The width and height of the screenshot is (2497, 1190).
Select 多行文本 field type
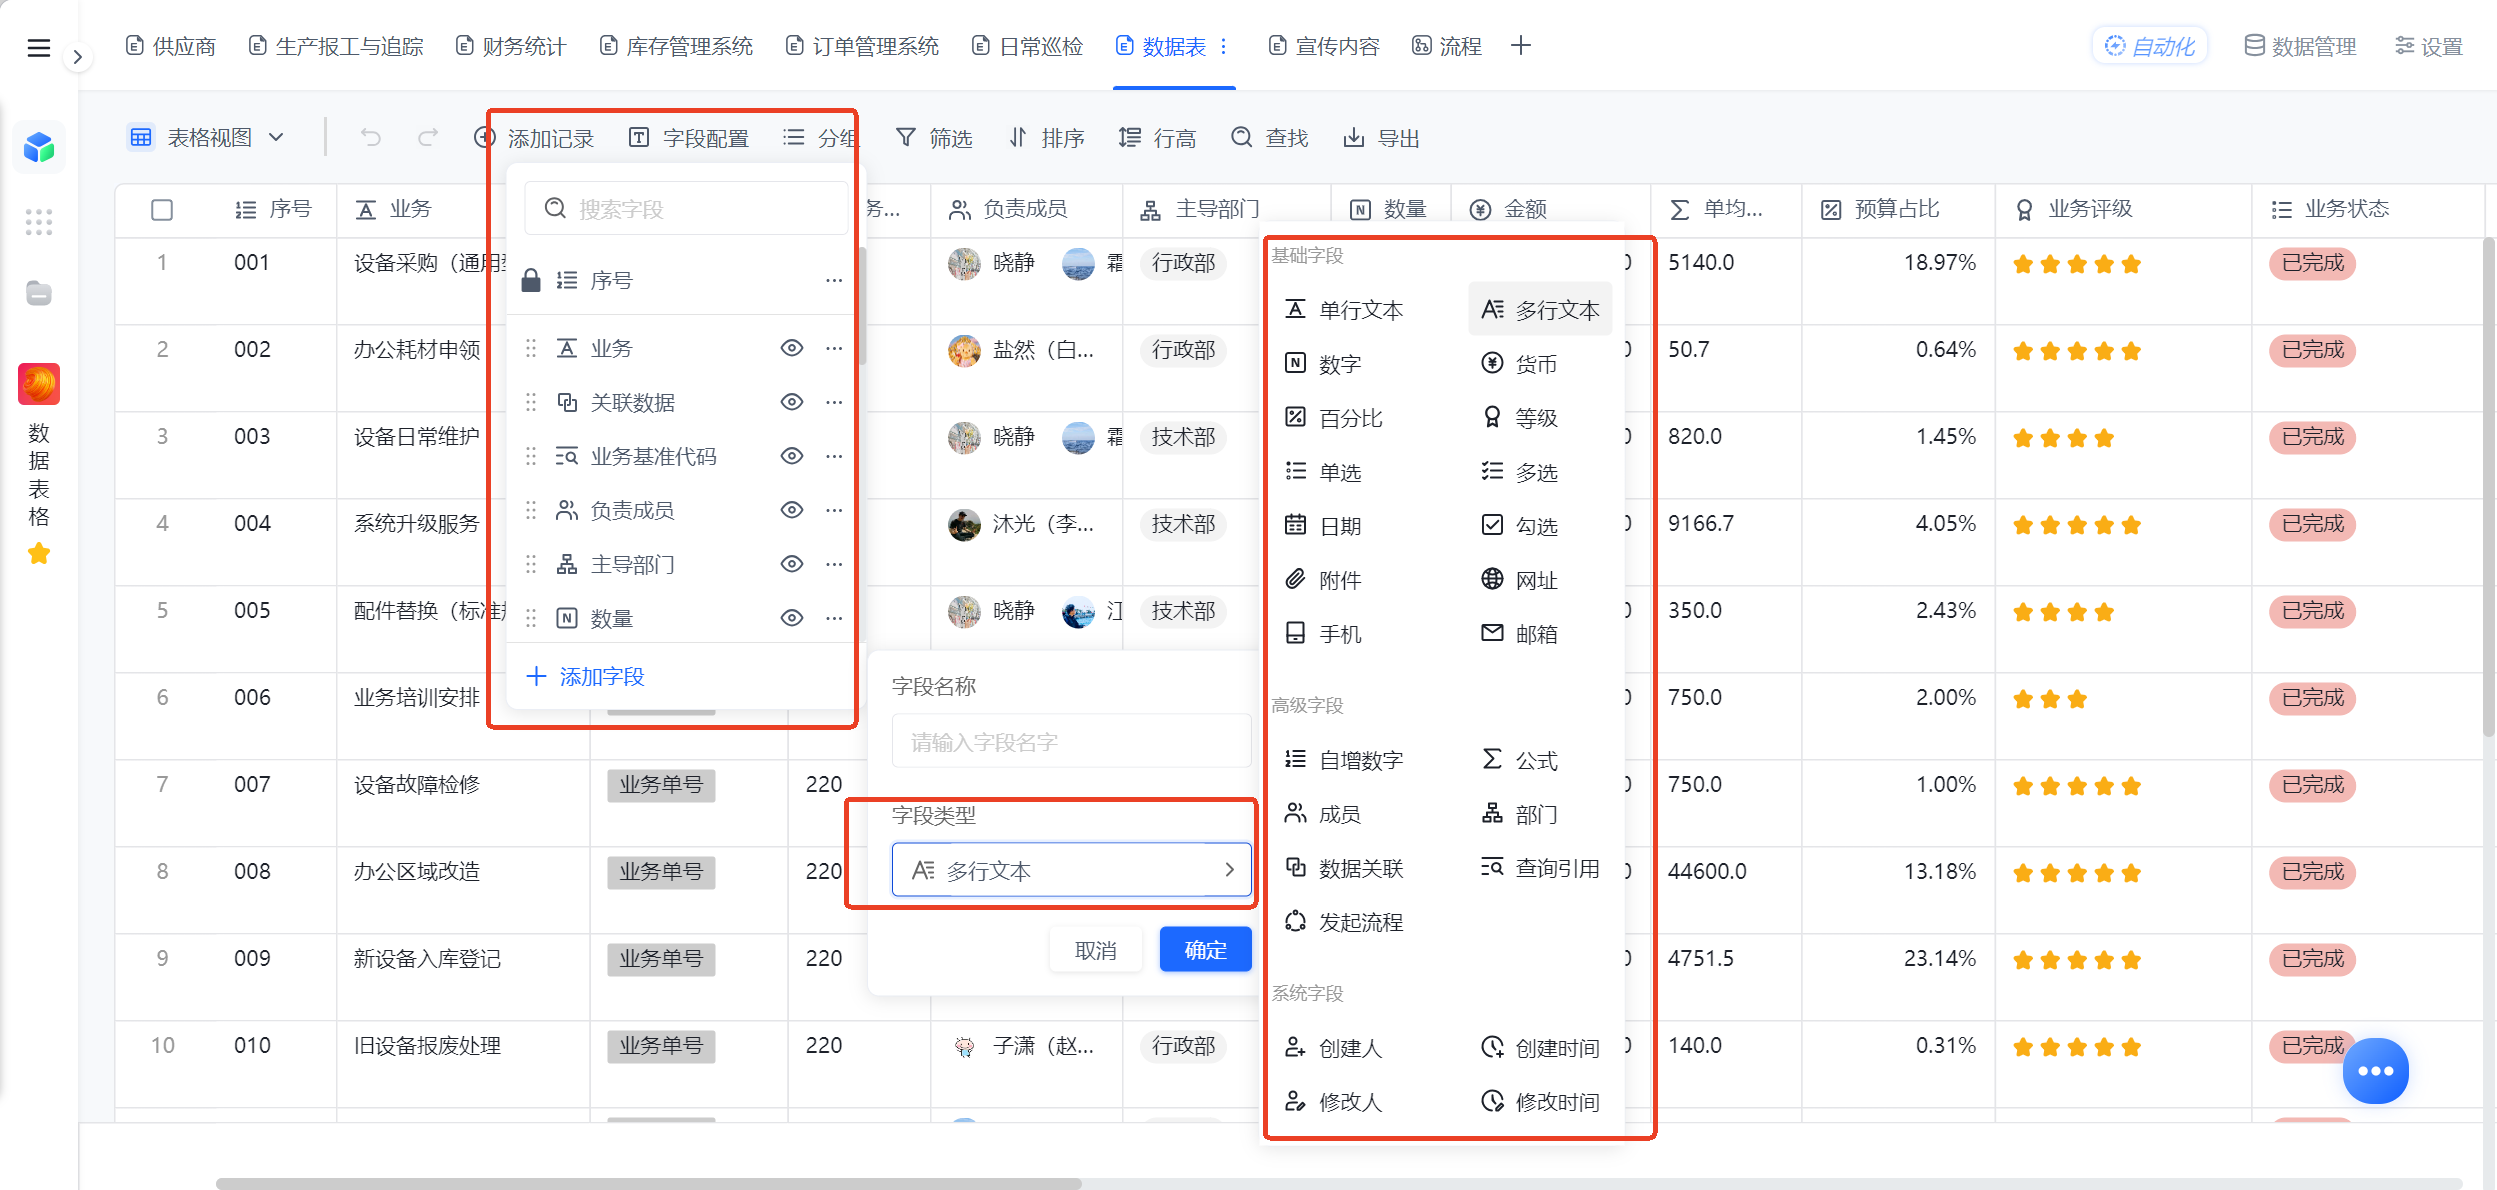[x=1540, y=310]
